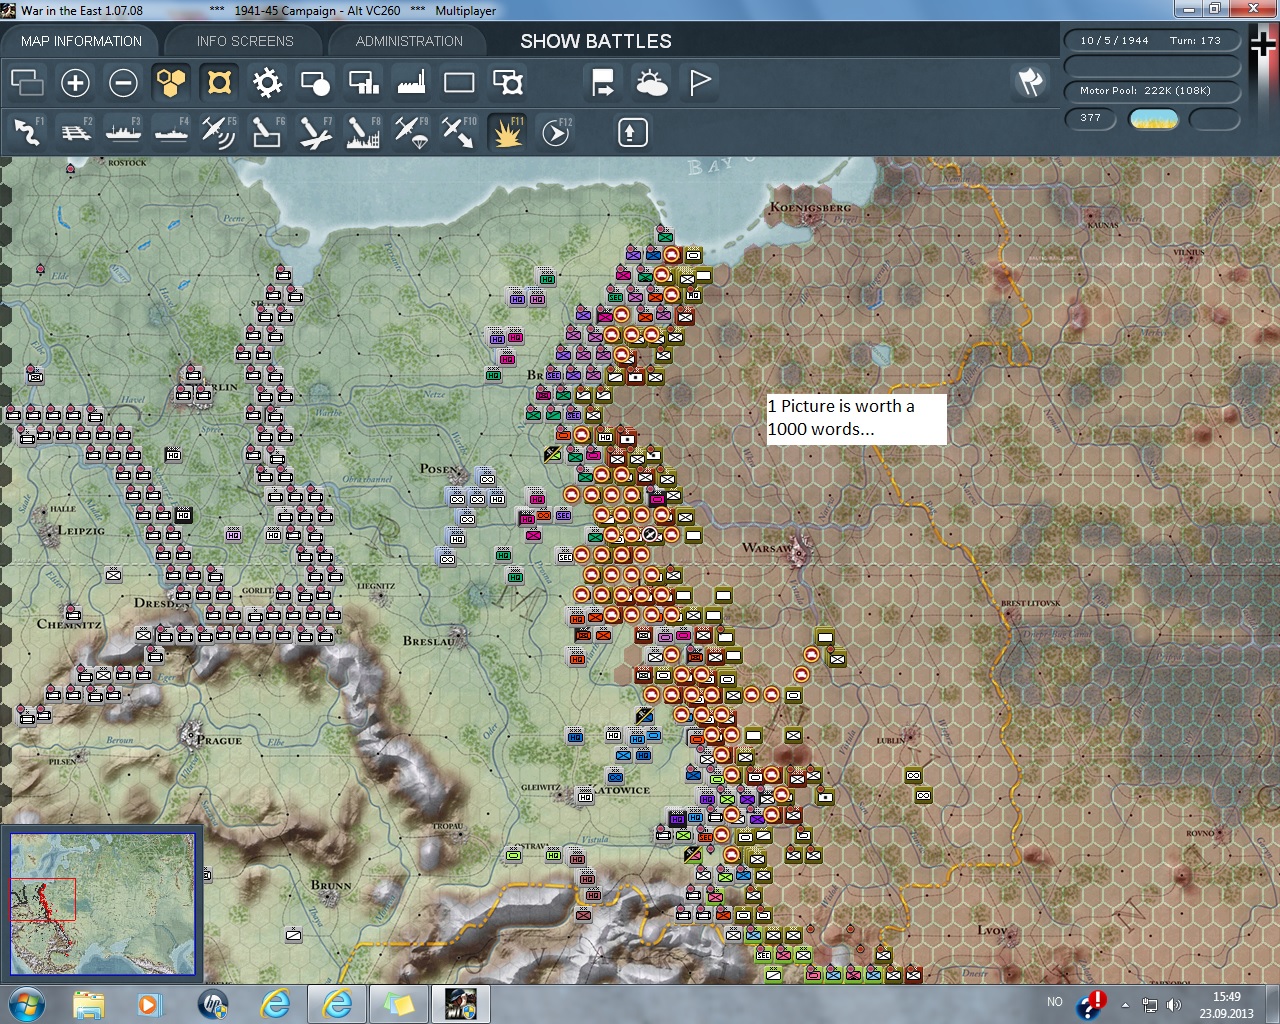Toggle the yellow hex grid display
1280x1024 pixels.
tap(171, 83)
